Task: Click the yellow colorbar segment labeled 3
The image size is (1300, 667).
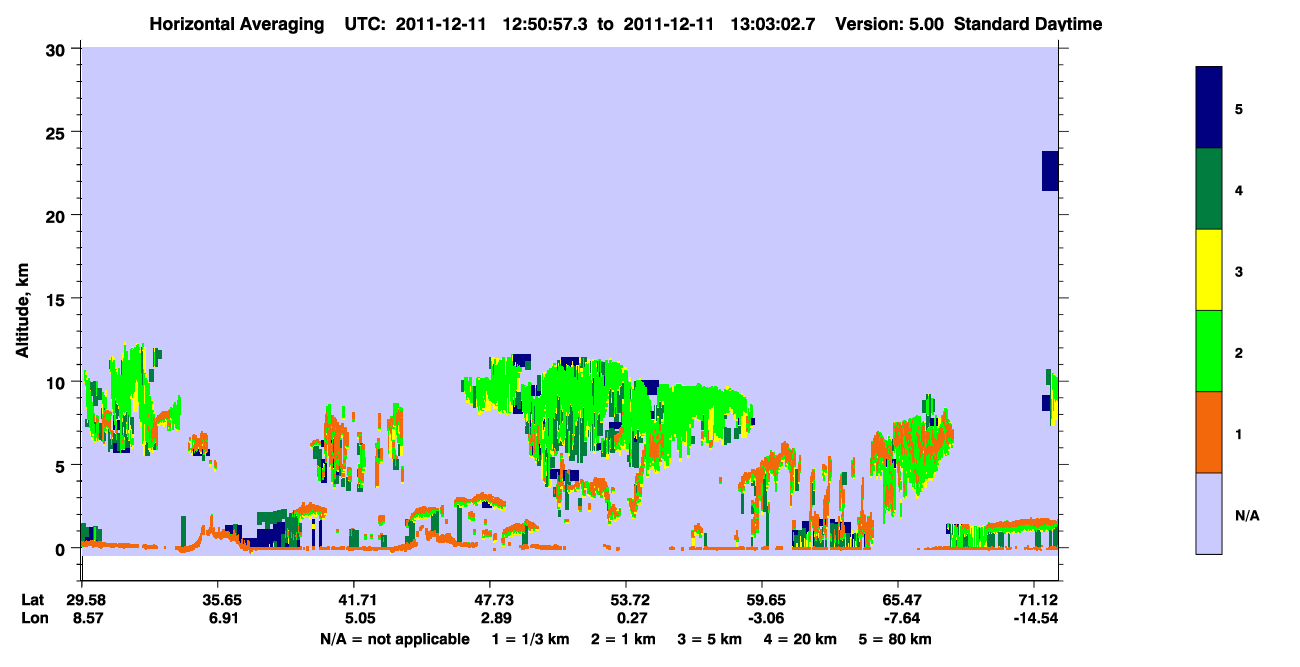Action: tap(1209, 270)
